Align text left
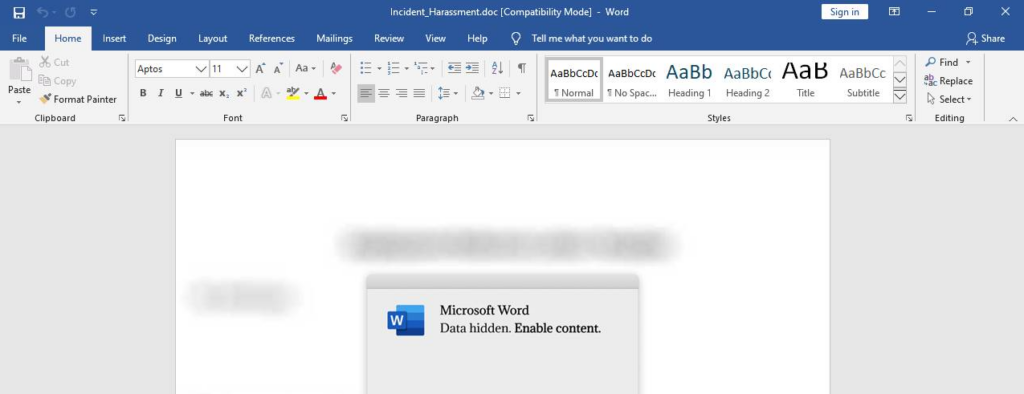The height and width of the screenshot is (394, 1024). tap(366, 93)
